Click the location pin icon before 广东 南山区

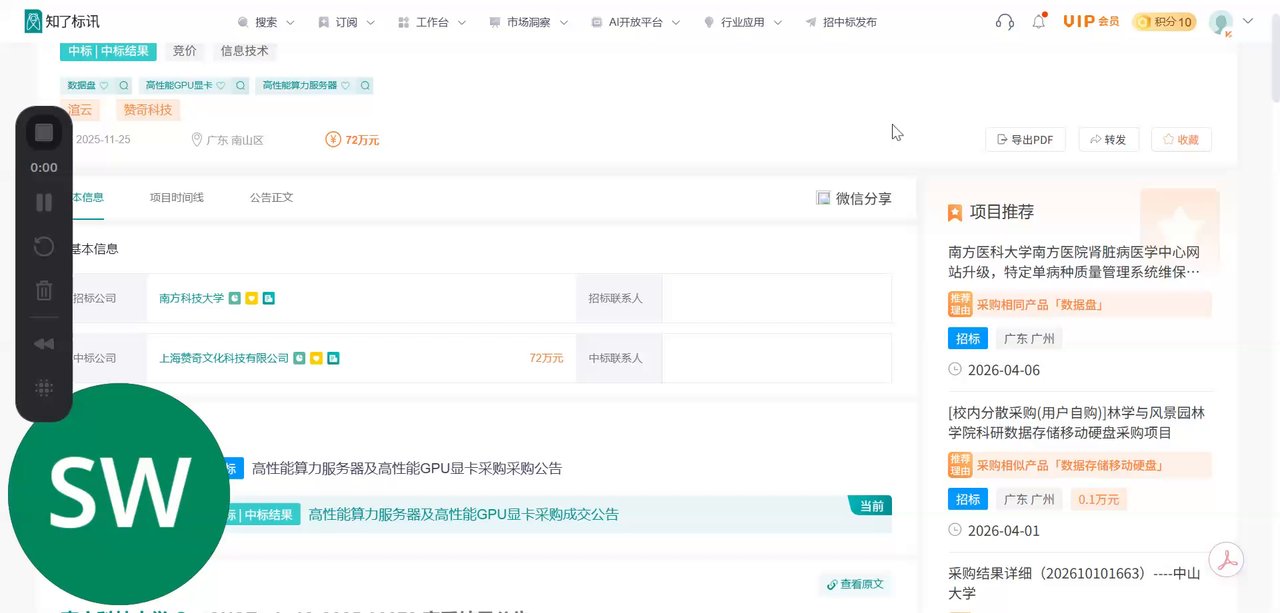point(197,140)
